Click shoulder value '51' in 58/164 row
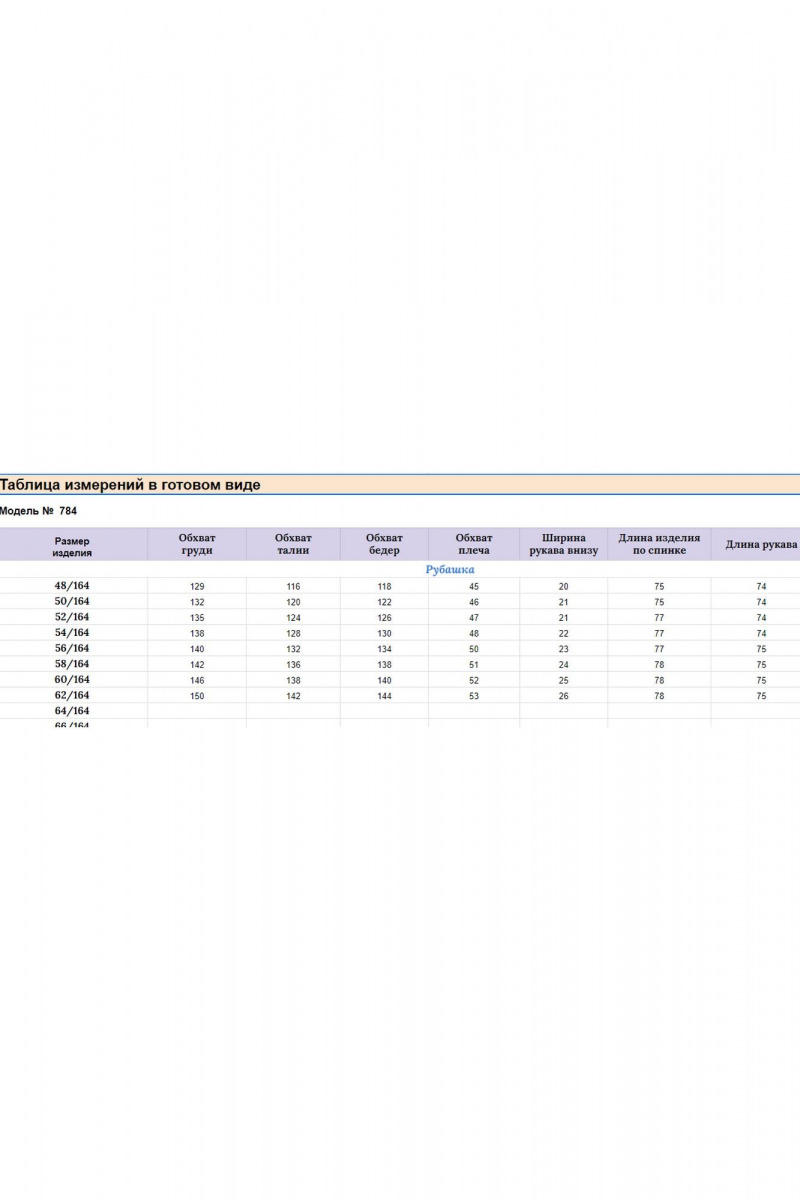800x1200 pixels. [474, 664]
